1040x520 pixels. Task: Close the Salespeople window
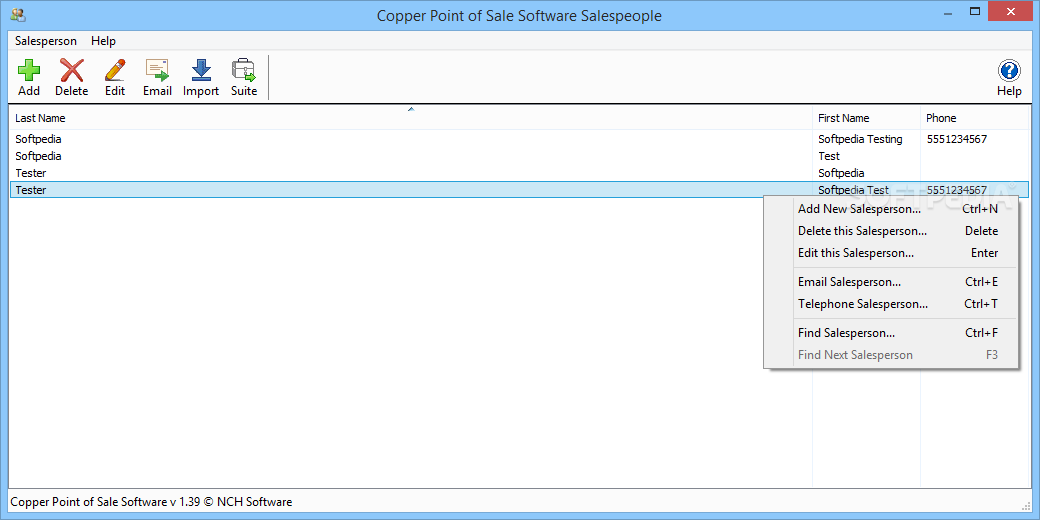click(x=1011, y=11)
